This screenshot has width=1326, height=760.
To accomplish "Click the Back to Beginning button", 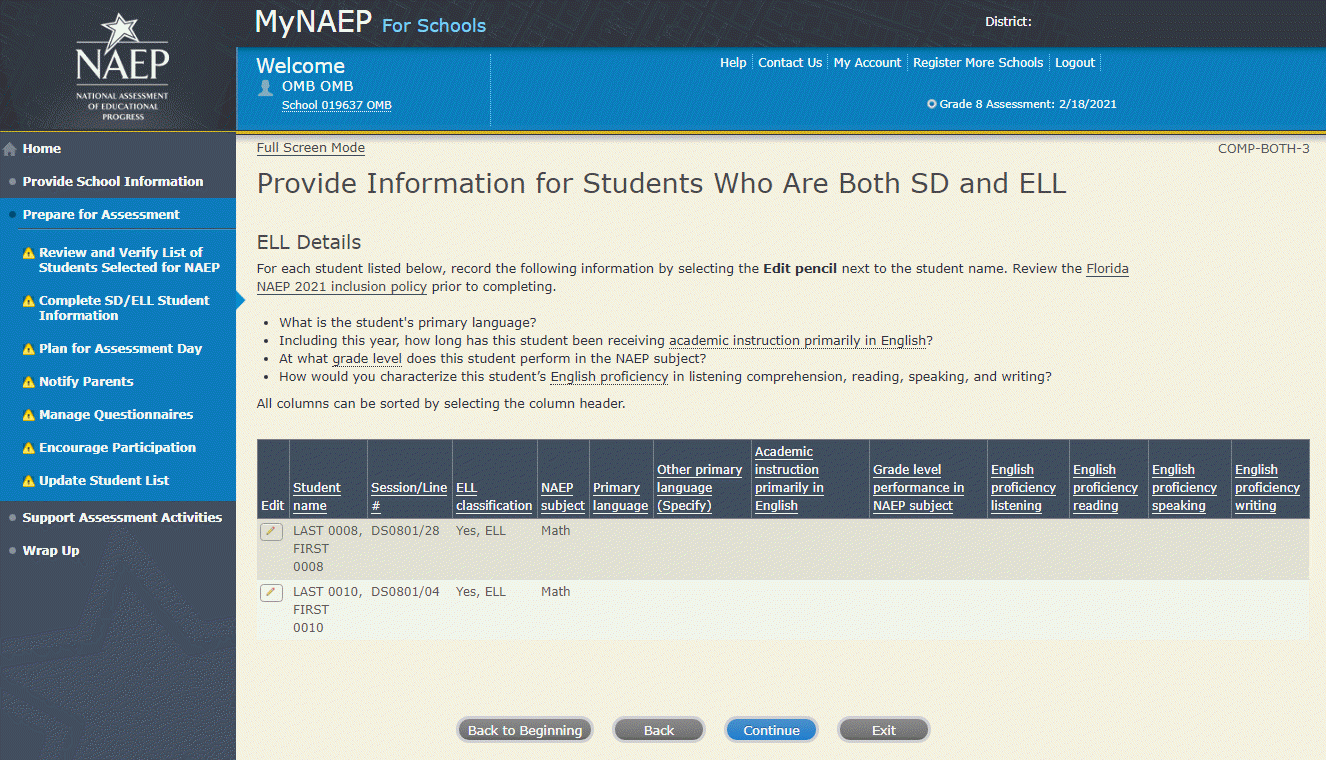I will tap(525, 730).
